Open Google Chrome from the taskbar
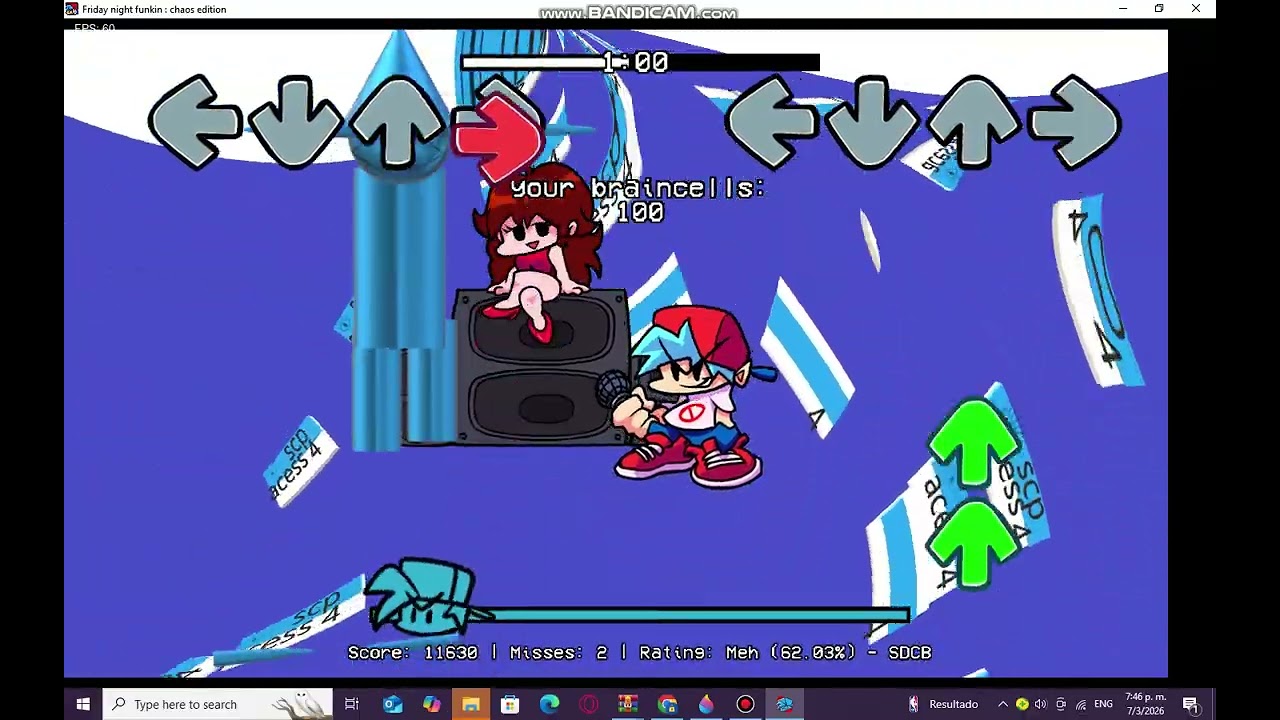The image size is (1280, 720). [x=667, y=704]
